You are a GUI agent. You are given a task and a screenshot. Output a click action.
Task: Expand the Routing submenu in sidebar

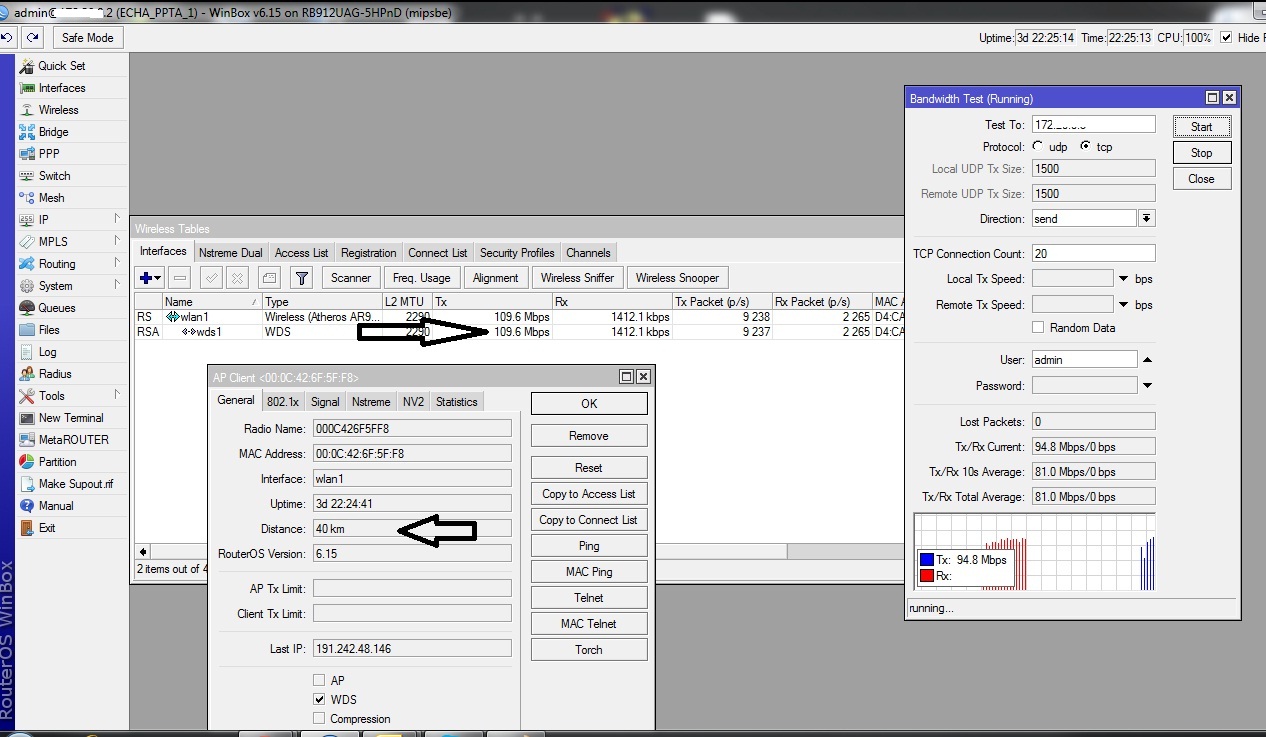tap(116, 264)
